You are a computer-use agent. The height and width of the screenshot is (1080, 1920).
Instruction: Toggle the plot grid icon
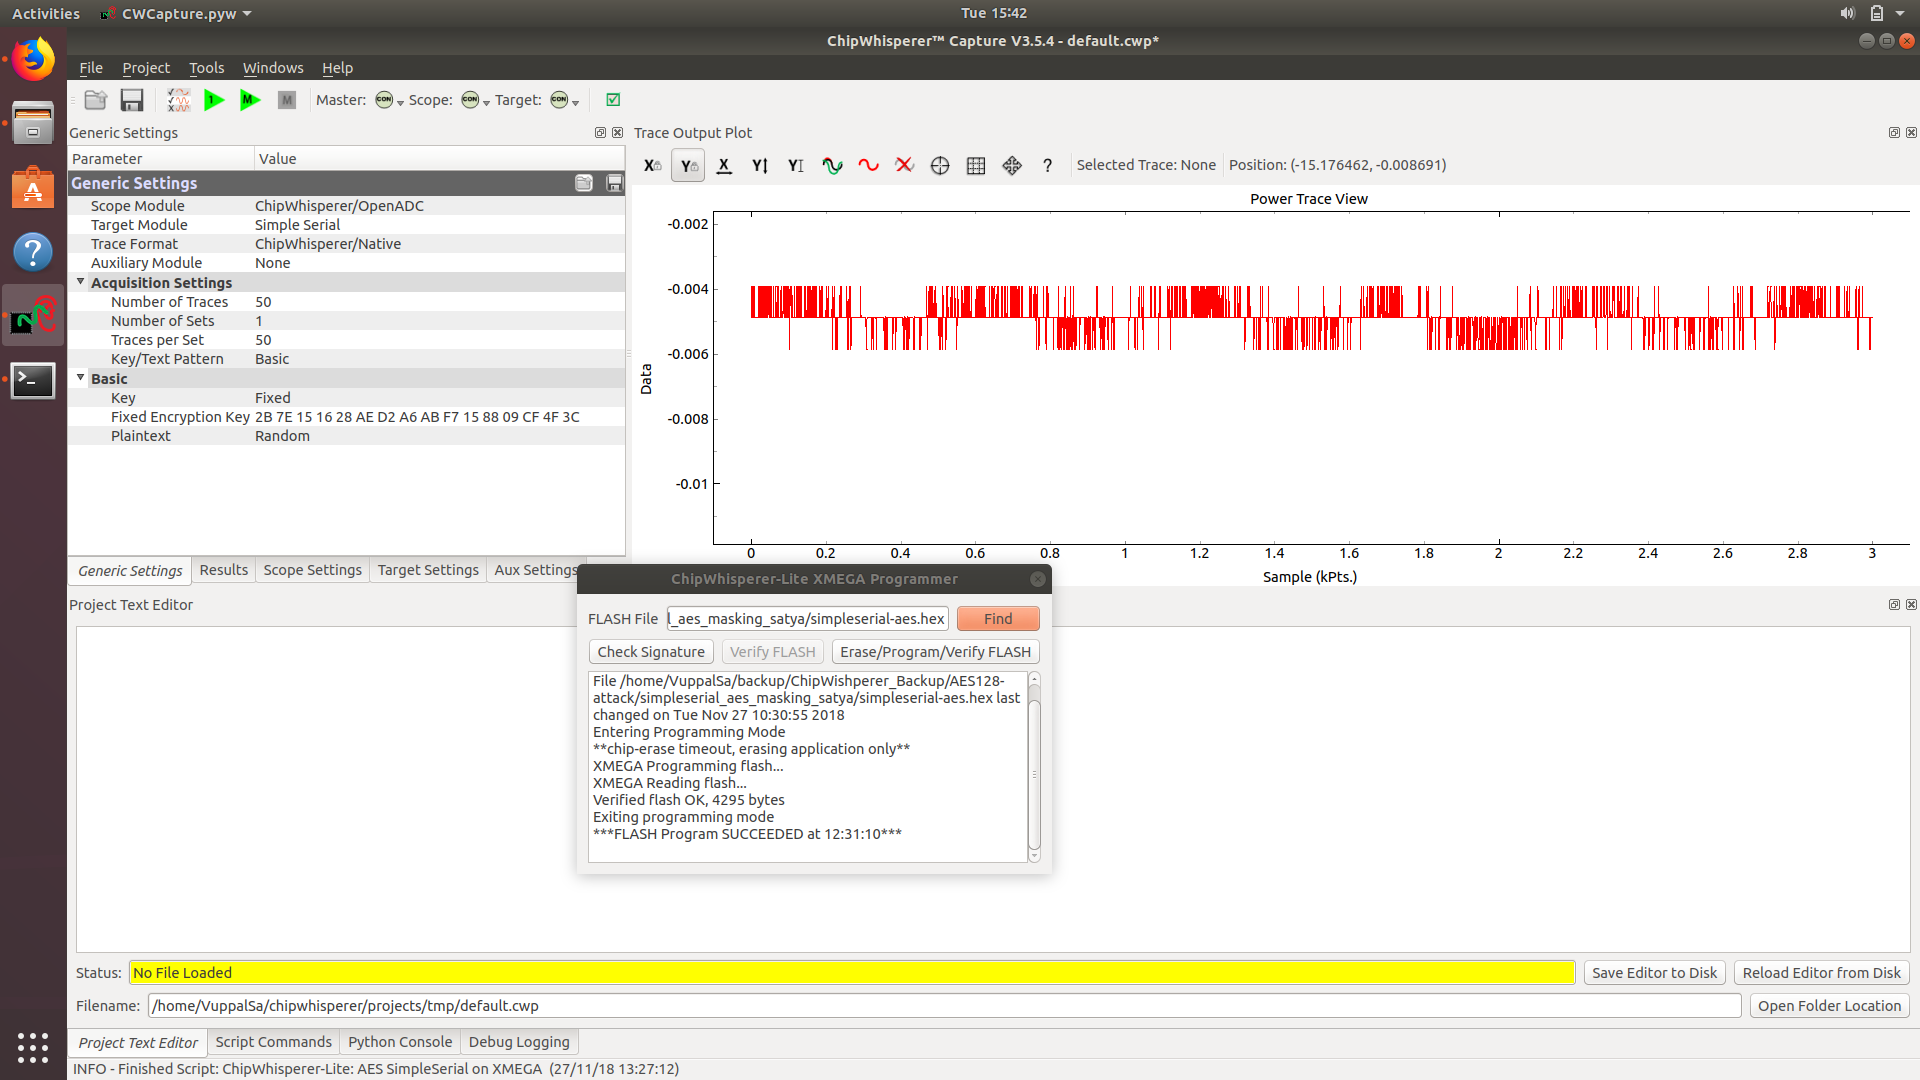coord(976,166)
